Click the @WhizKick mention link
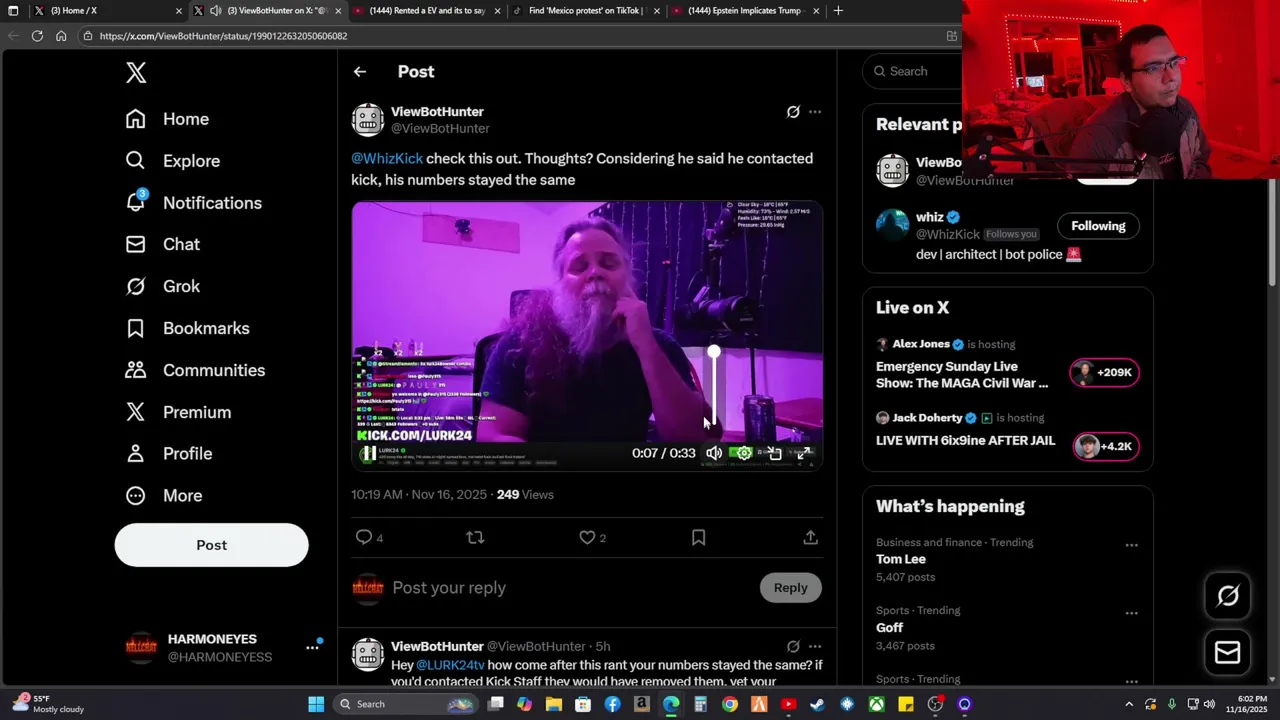The image size is (1280, 720). pyautogui.click(x=387, y=158)
